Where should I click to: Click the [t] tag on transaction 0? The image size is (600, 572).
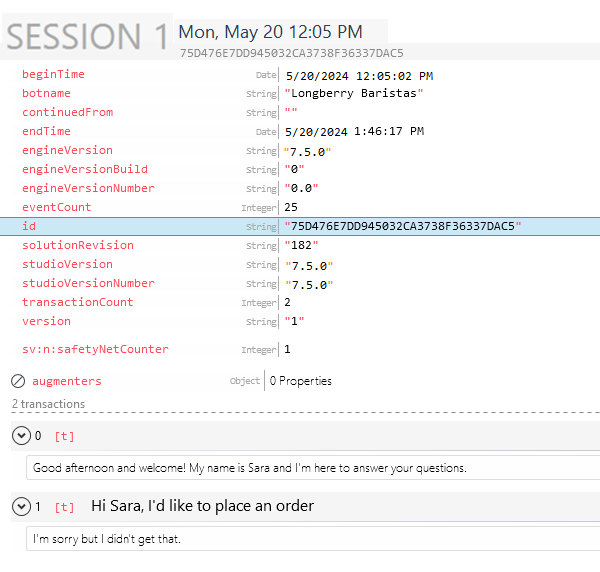(64, 436)
